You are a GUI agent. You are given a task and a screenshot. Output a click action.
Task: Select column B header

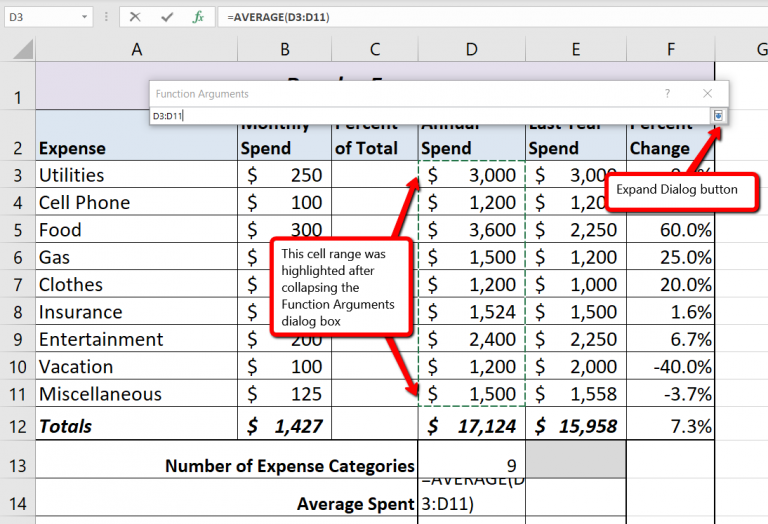284,49
